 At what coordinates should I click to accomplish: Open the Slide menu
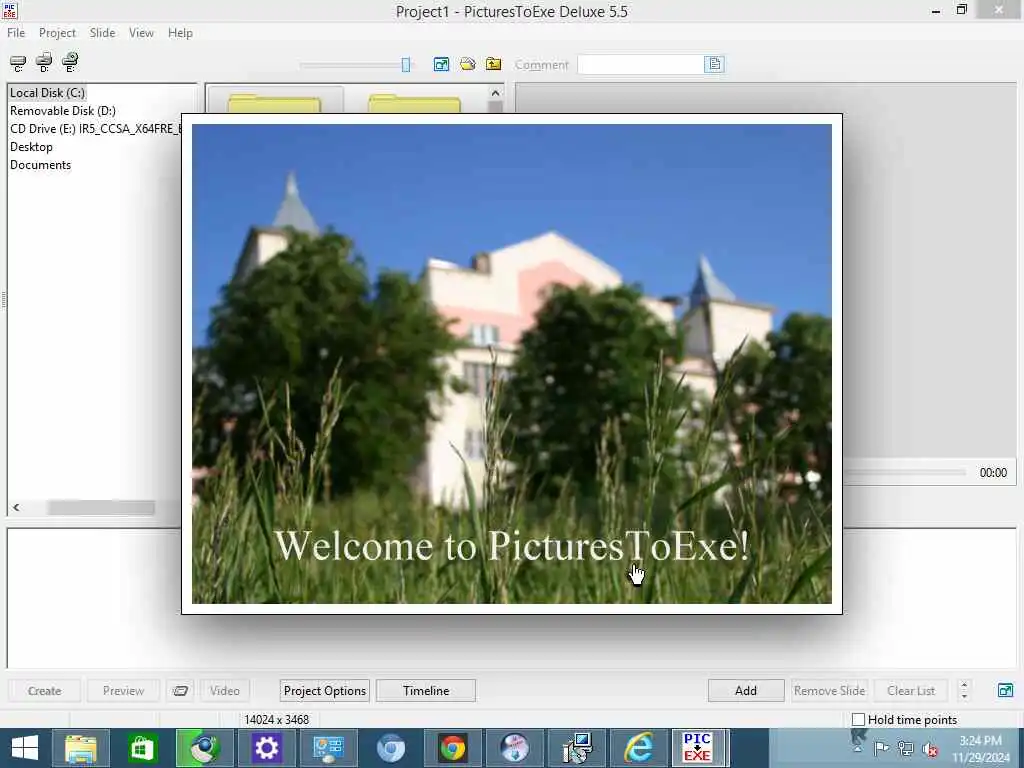(102, 33)
